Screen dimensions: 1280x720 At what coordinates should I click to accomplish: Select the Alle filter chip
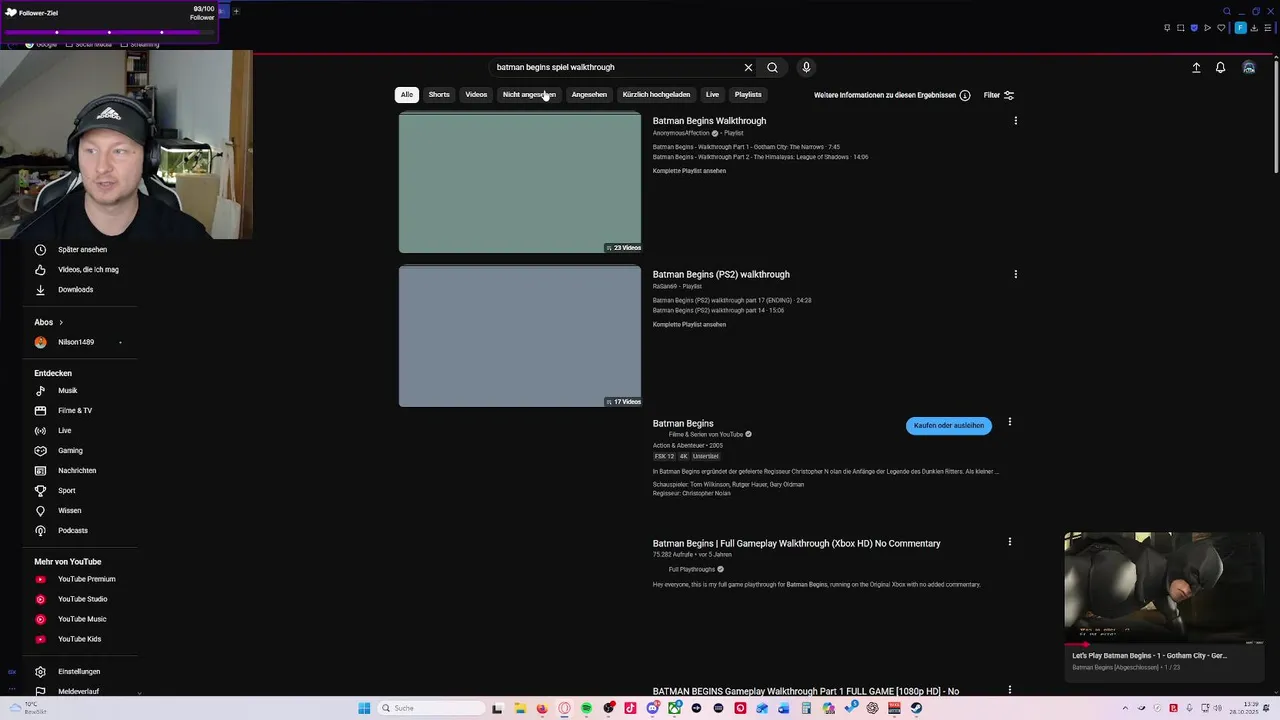[407, 94]
